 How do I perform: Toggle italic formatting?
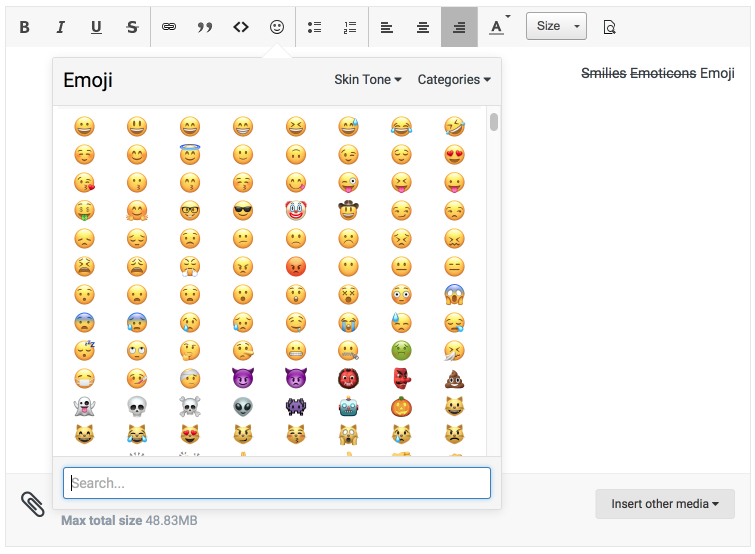(60, 27)
